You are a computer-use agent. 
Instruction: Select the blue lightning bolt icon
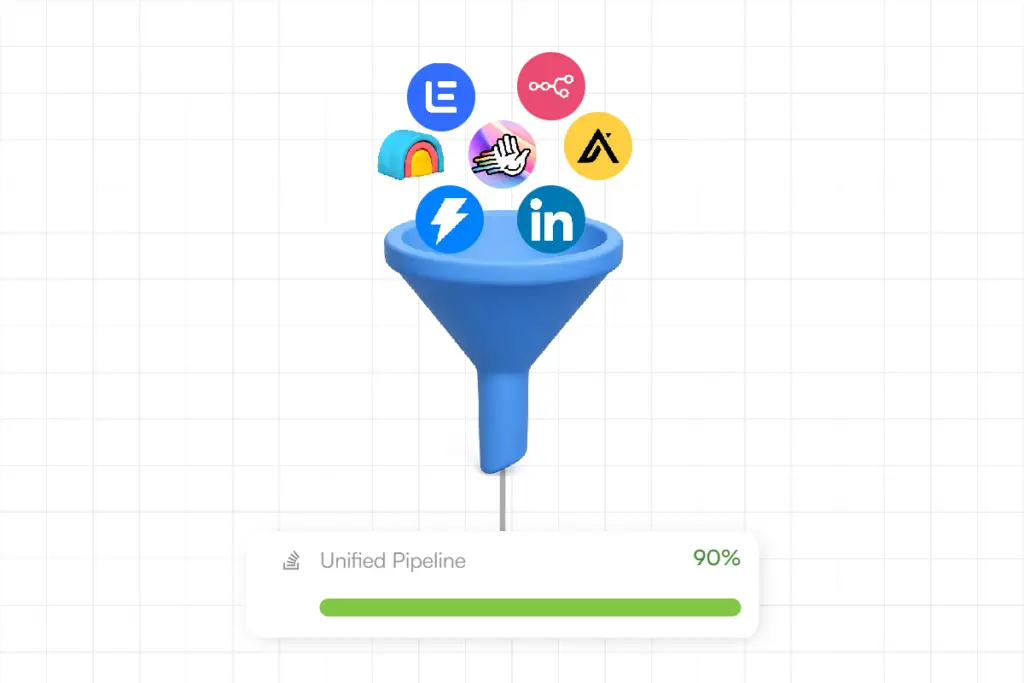449,219
